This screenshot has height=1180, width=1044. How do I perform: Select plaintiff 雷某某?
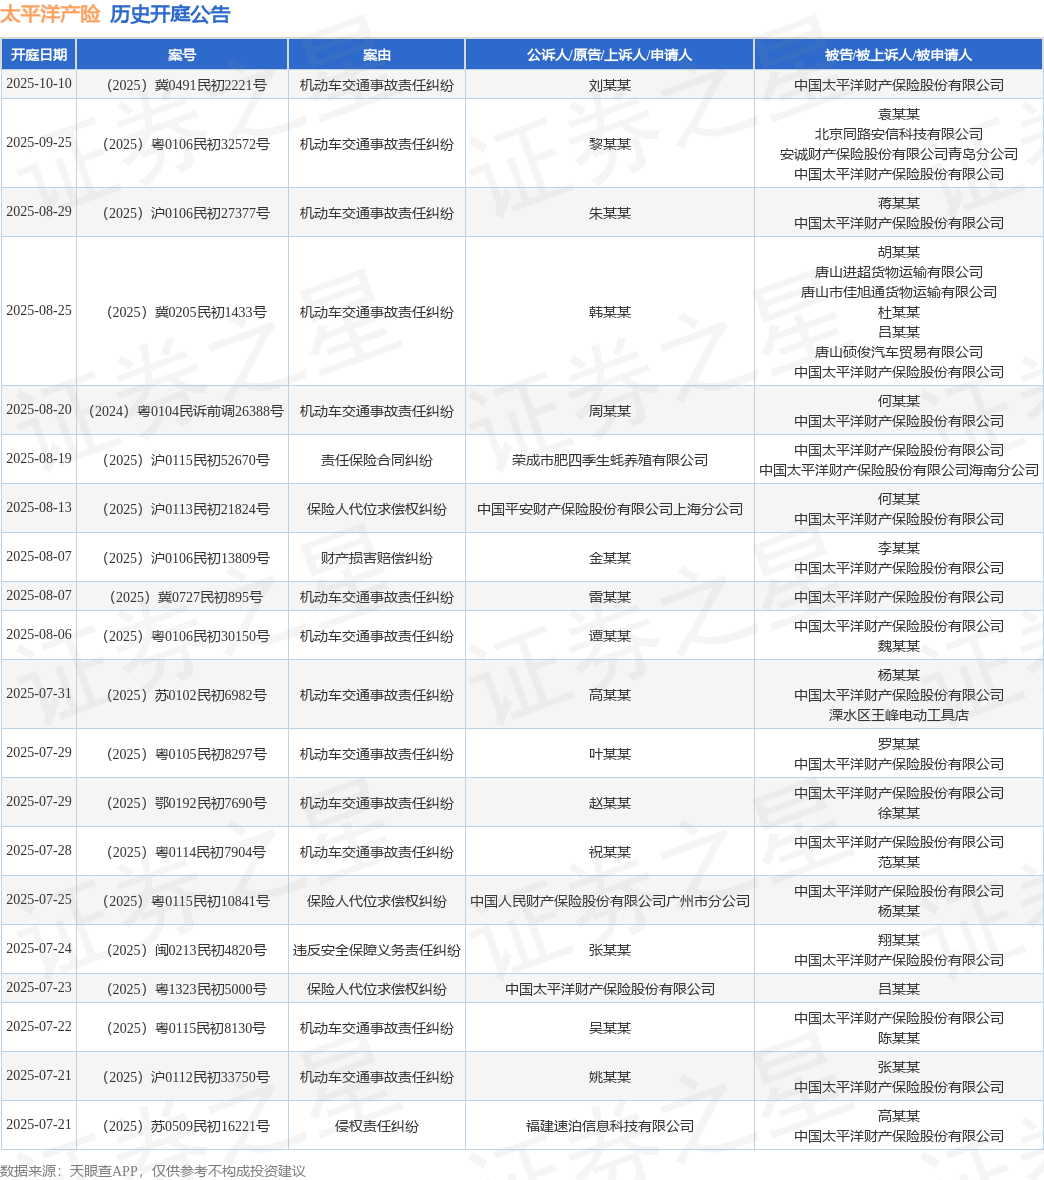pyautogui.click(x=610, y=597)
